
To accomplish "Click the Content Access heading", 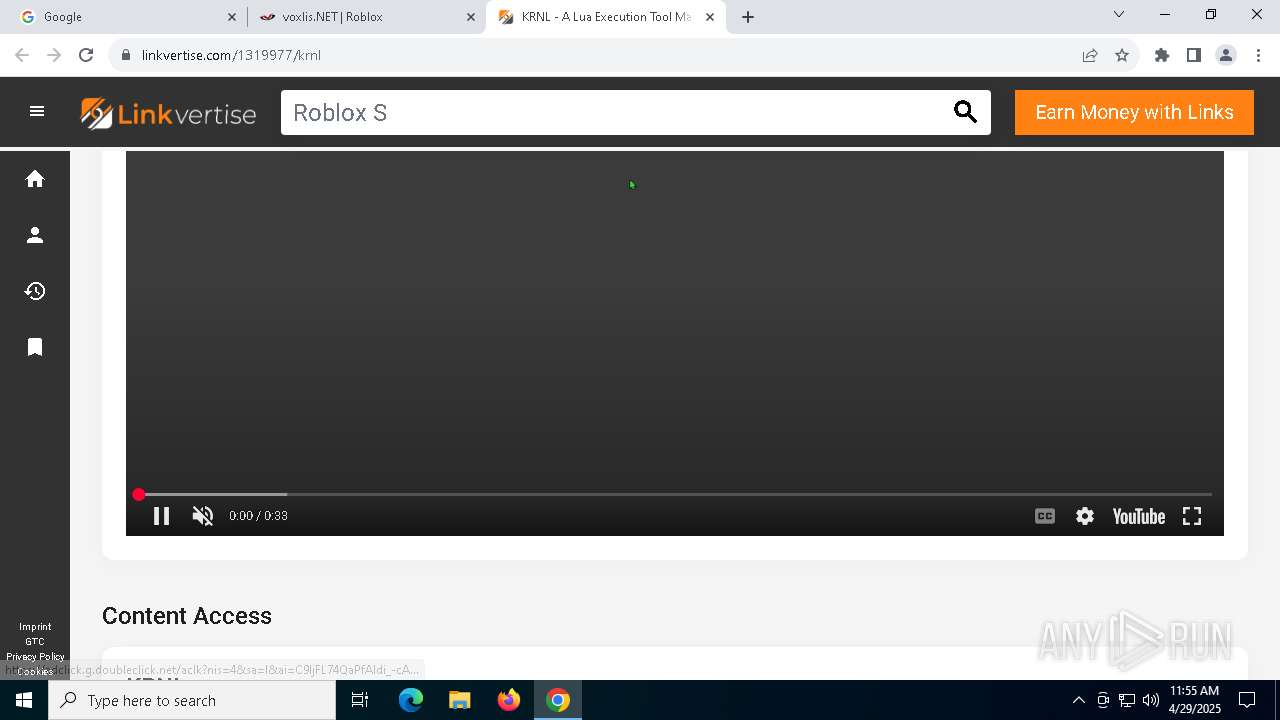I will (187, 616).
